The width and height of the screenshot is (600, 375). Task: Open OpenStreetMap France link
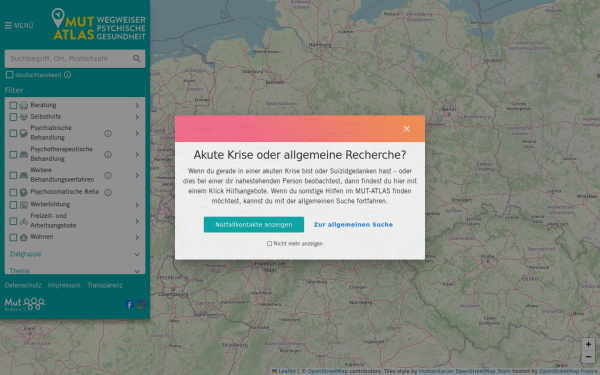[x=568, y=371]
